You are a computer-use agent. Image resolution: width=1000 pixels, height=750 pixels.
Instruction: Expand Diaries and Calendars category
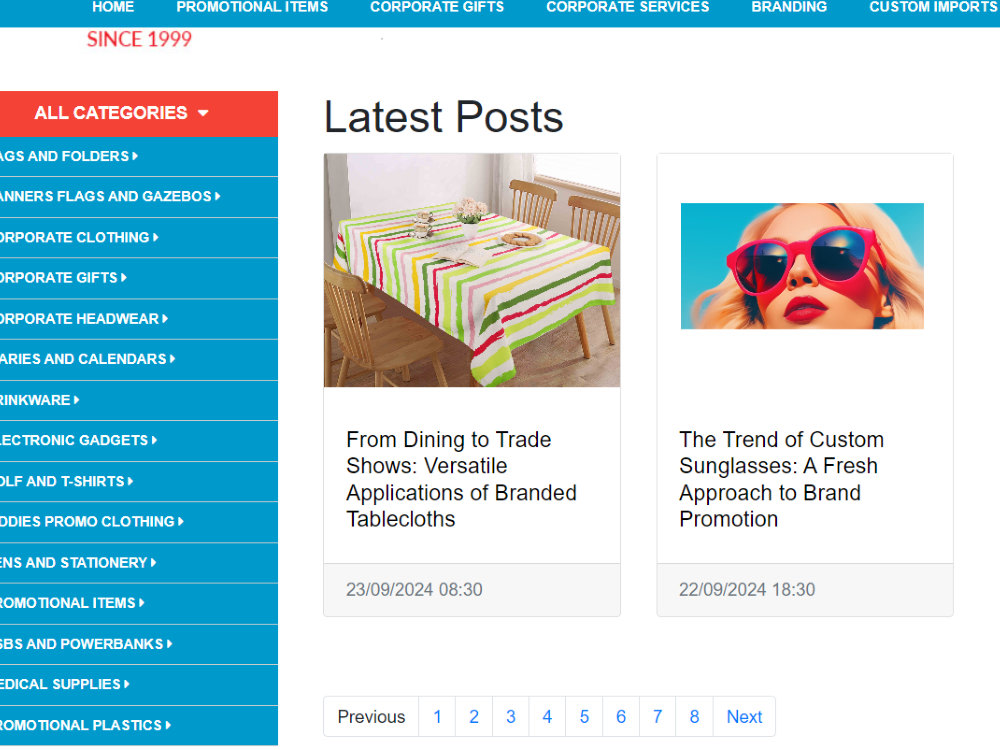coord(139,359)
